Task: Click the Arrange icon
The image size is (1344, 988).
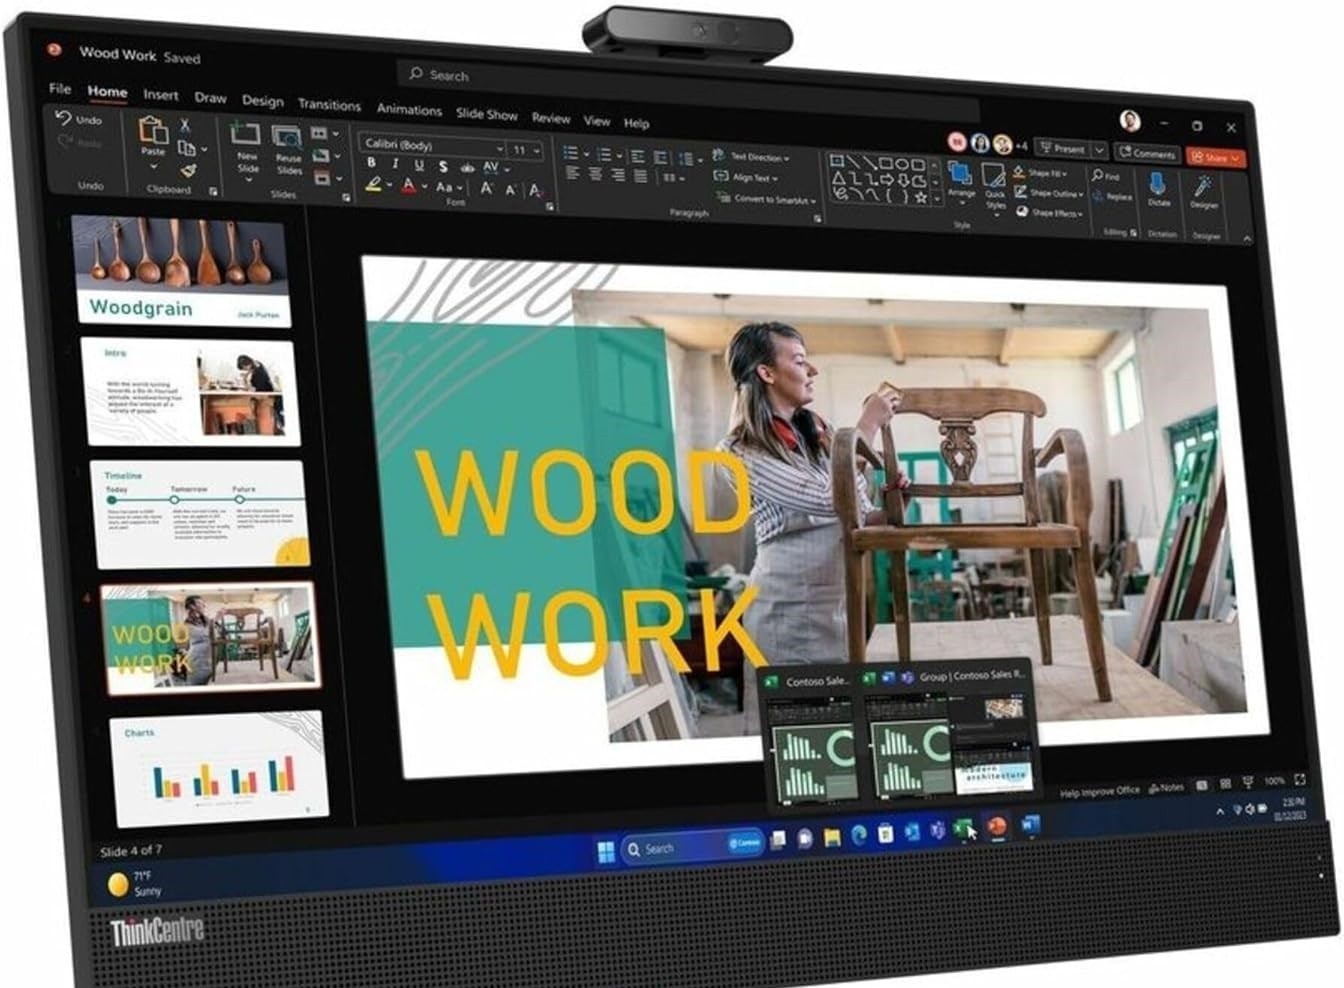Action: click(960, 174)
